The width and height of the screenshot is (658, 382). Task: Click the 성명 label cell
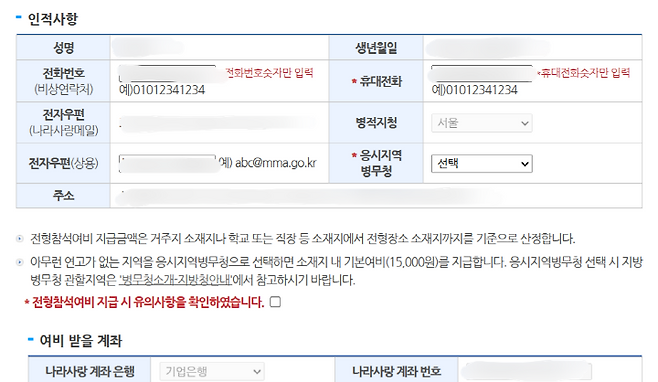(63, 47)
